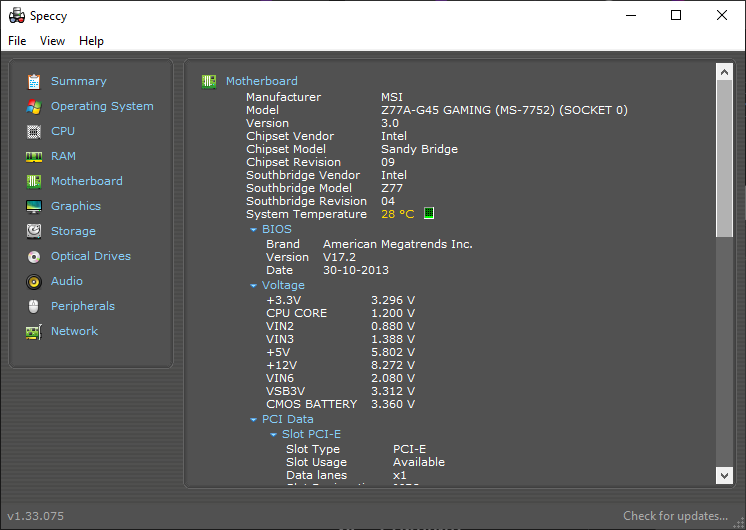Collapse the Slot PCI-E subsection arrow
The height and width of the screenshot is (530, 746).
[273, 435]
